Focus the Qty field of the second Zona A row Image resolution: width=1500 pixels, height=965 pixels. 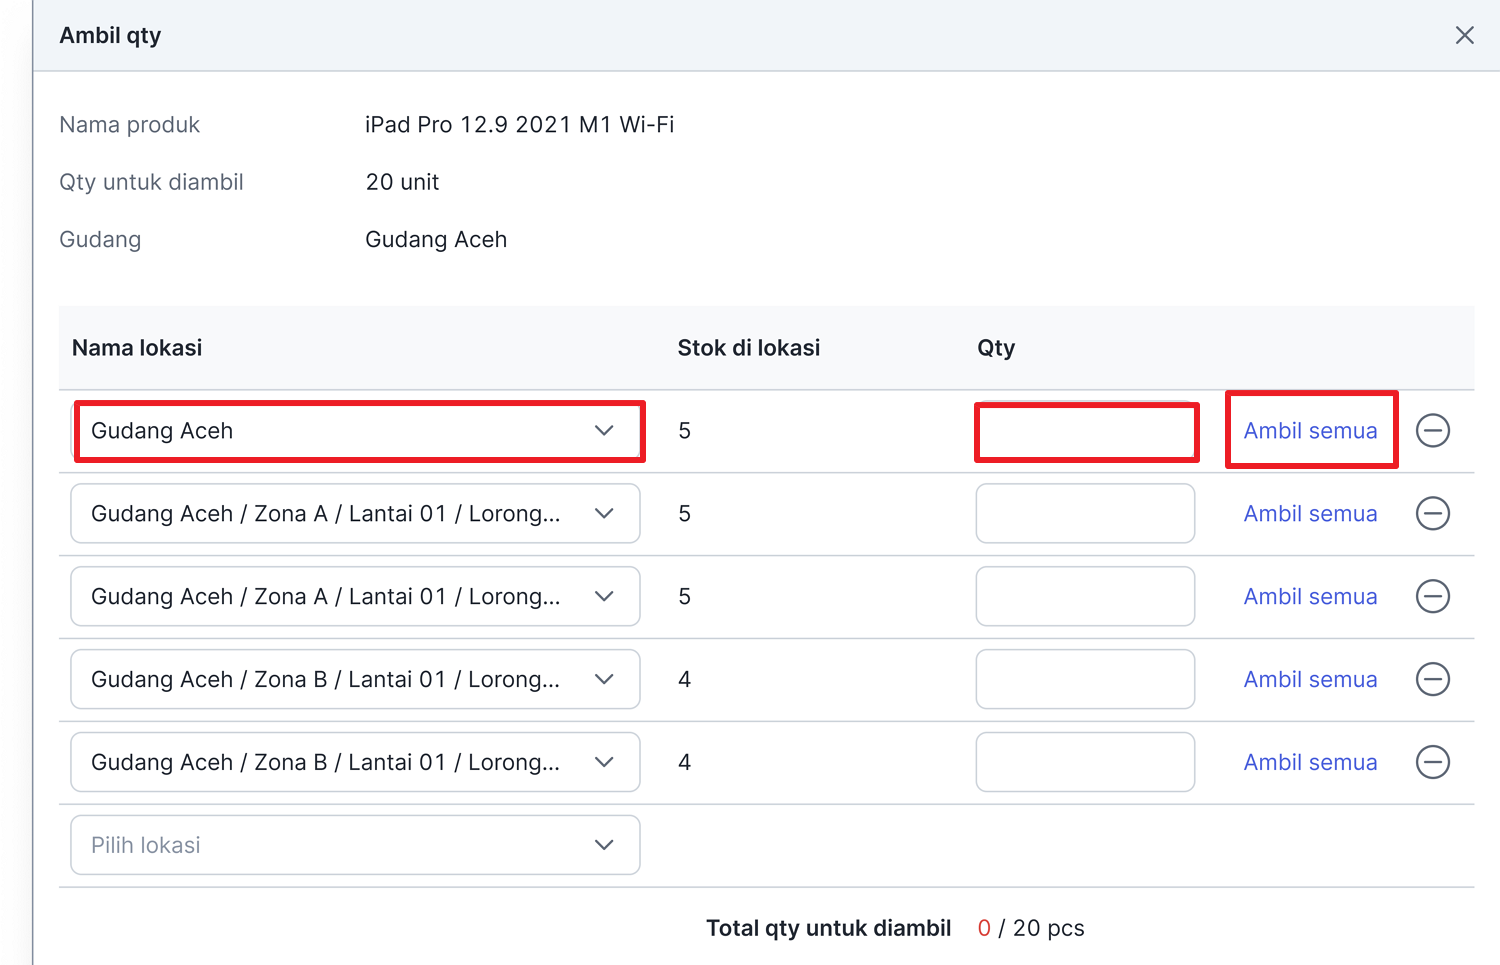pyautogui.click(x=1085, y=597)
